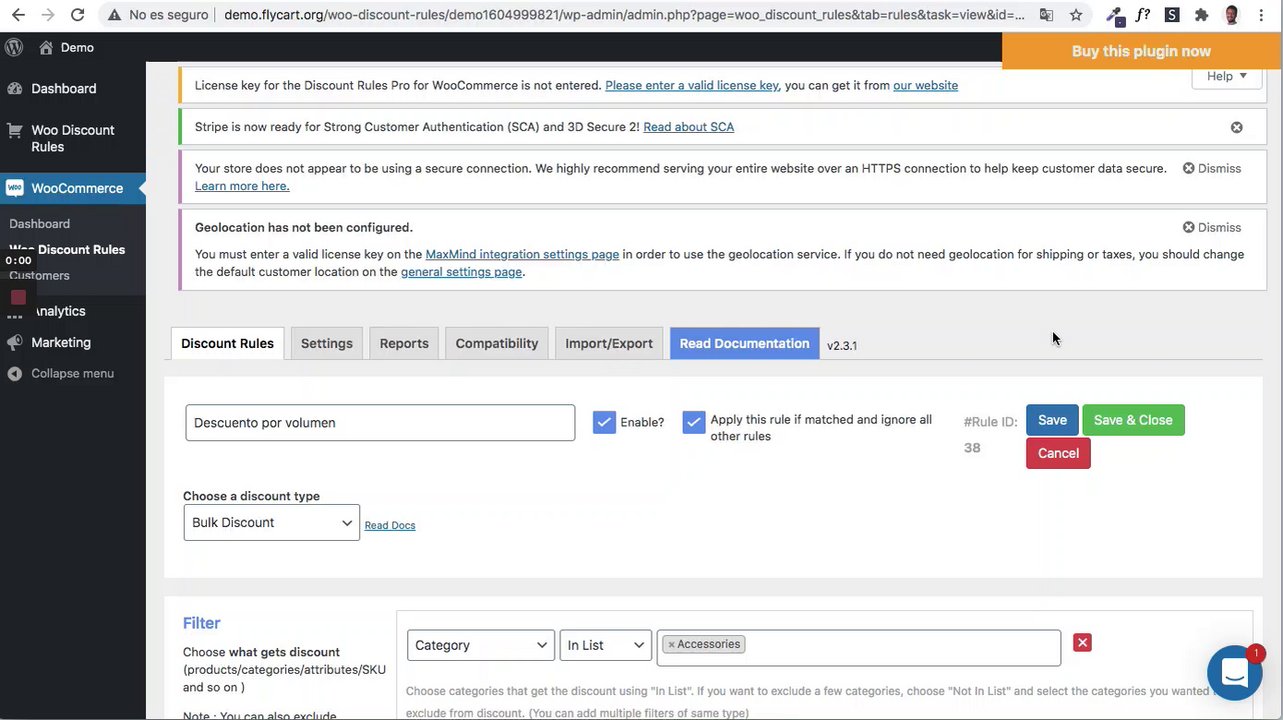This screenshot has height=720, width=1283.
Task: Click the translate page icon in address bar
Action: (1046, 15)
